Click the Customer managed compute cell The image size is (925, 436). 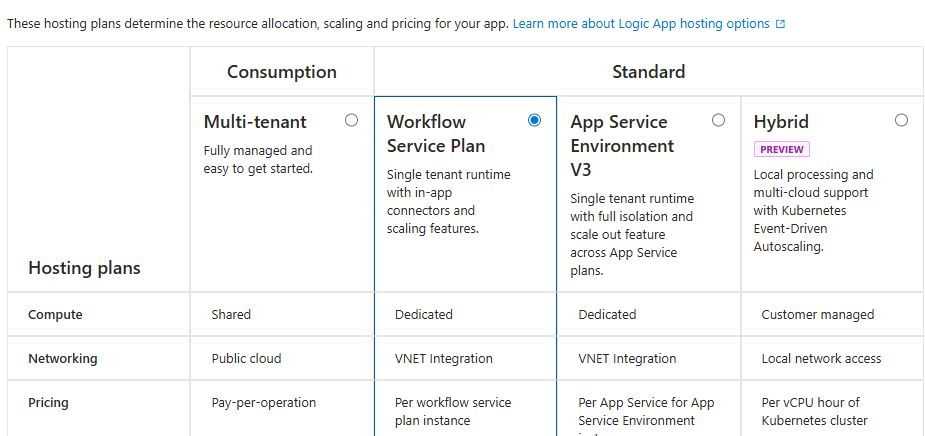tap(817, 315)
